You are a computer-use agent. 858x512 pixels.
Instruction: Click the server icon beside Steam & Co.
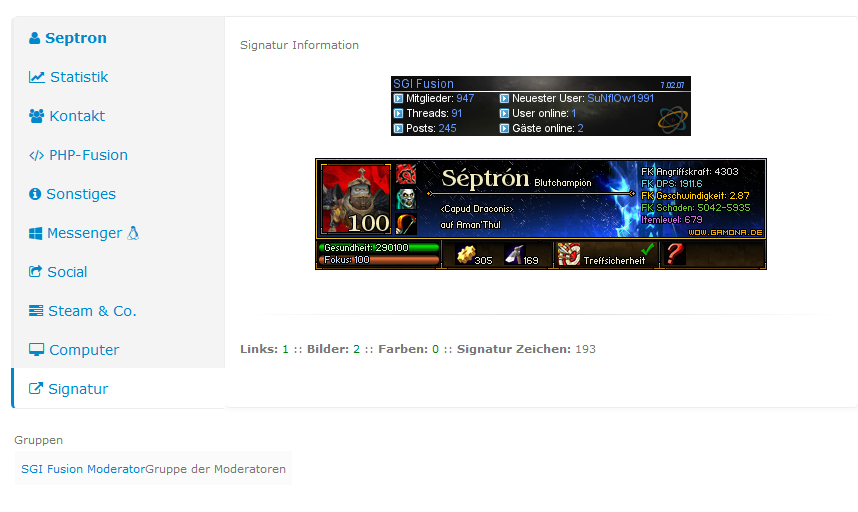[36, 311]
